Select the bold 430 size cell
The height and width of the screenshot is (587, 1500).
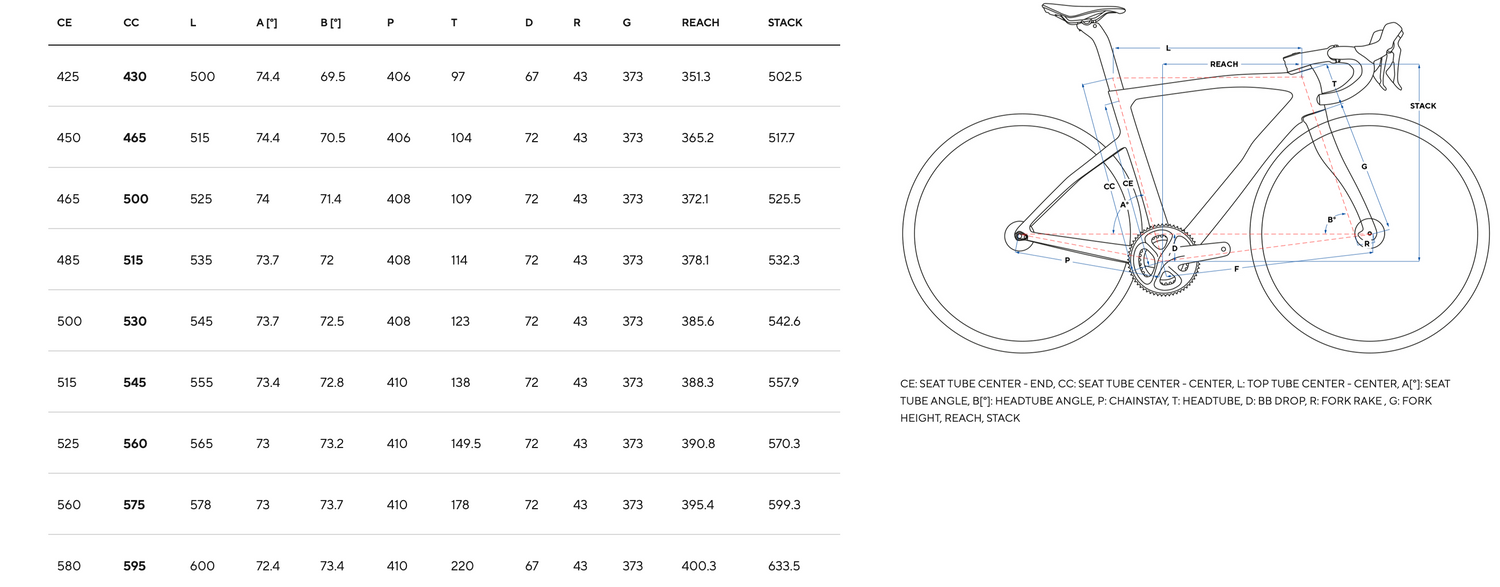[134, 77]
